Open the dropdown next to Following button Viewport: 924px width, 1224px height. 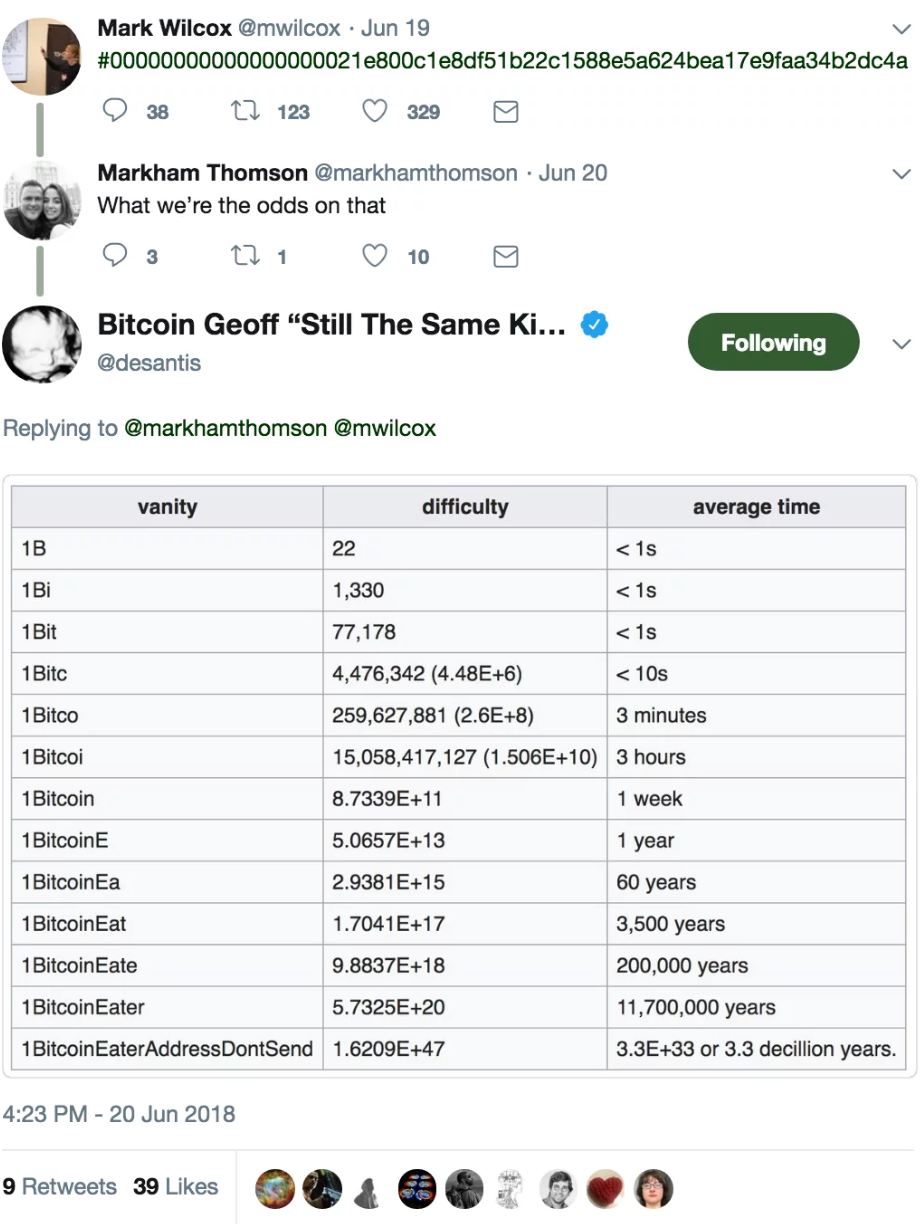pos(901,344)
